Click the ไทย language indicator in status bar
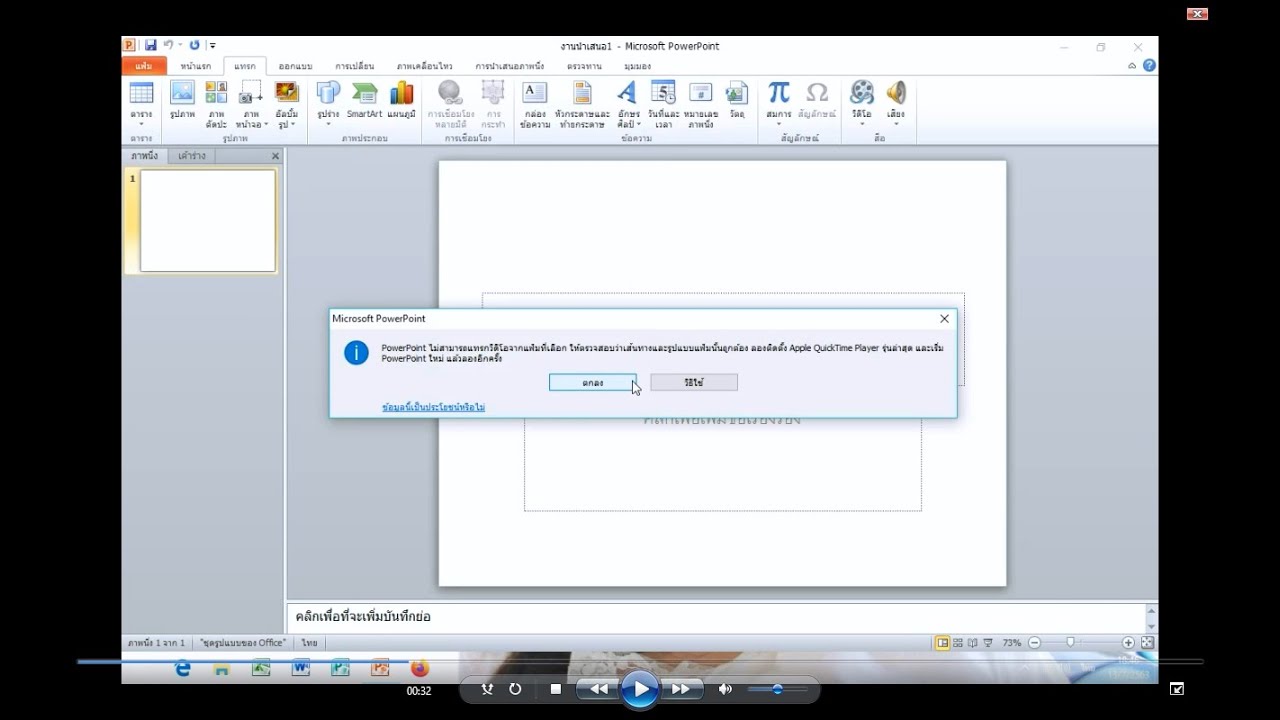Viewport: 1280px width, 720px height. [x=309, y=642]
